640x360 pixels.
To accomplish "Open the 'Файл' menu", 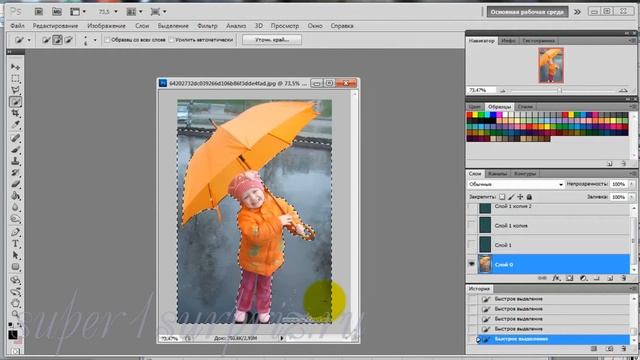I will click(x=18, y=26).
